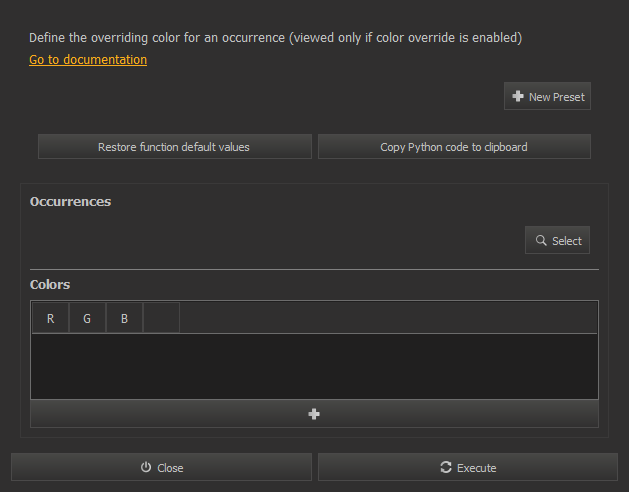This screenshot has height=492, width=629.
Task: Click Copy Python code to clipboard
Action: coord(454,146)
